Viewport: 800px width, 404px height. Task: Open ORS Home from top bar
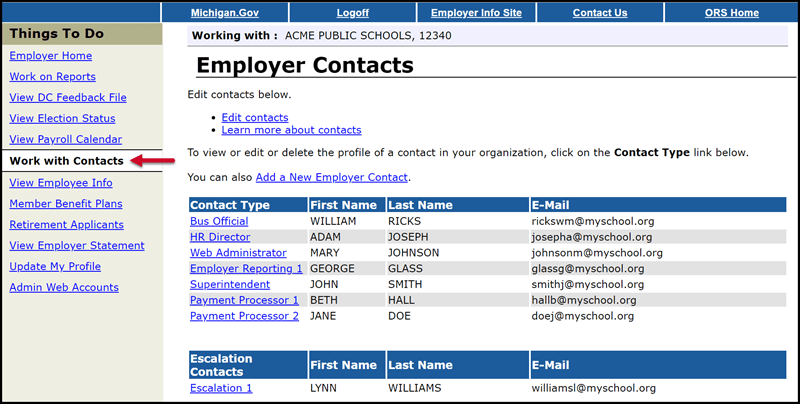coord(729,13)
